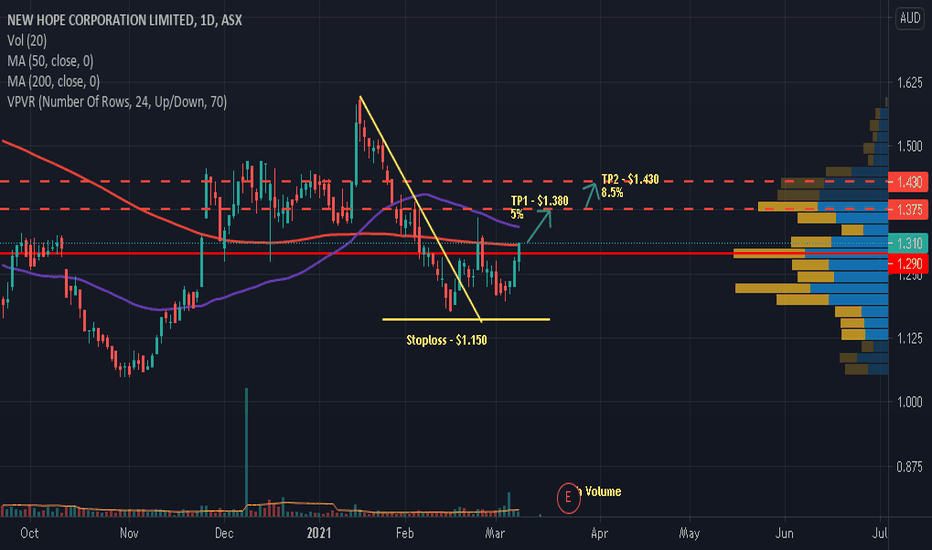Click the 1.000 price axis label

pyautogui.click(x=909, y=402)
